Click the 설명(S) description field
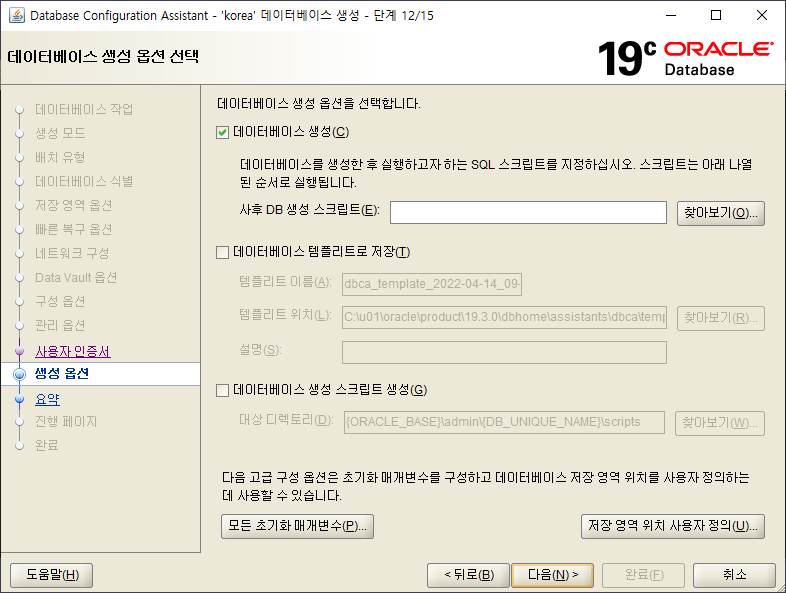This screenshot has width=786, height=593. click(504, 352)
